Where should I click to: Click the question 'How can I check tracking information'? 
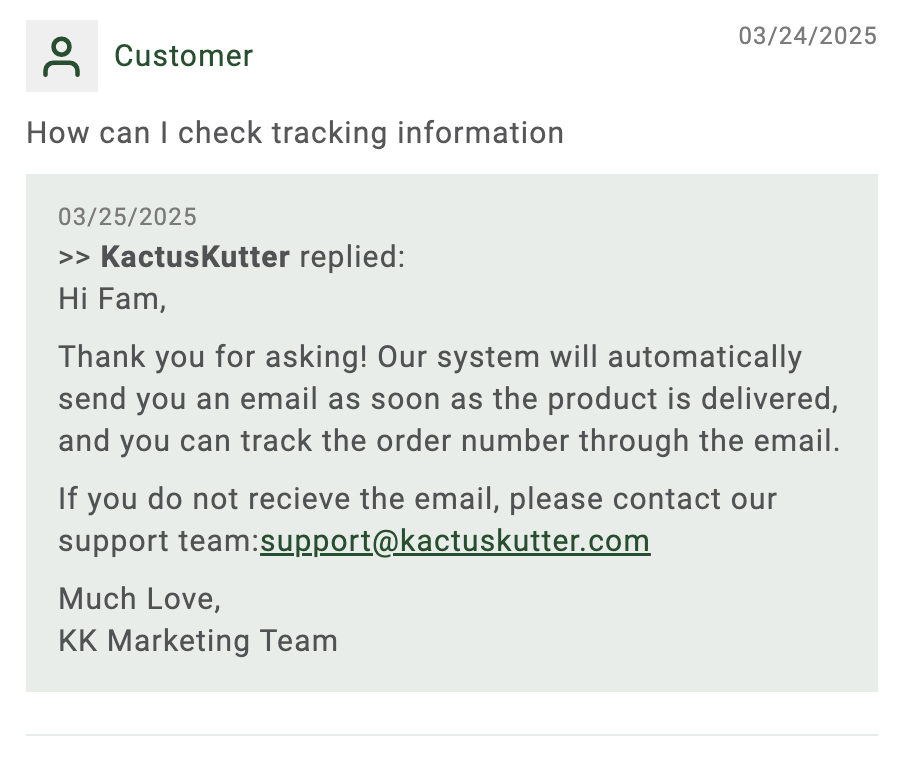click(x=295, y=133)
